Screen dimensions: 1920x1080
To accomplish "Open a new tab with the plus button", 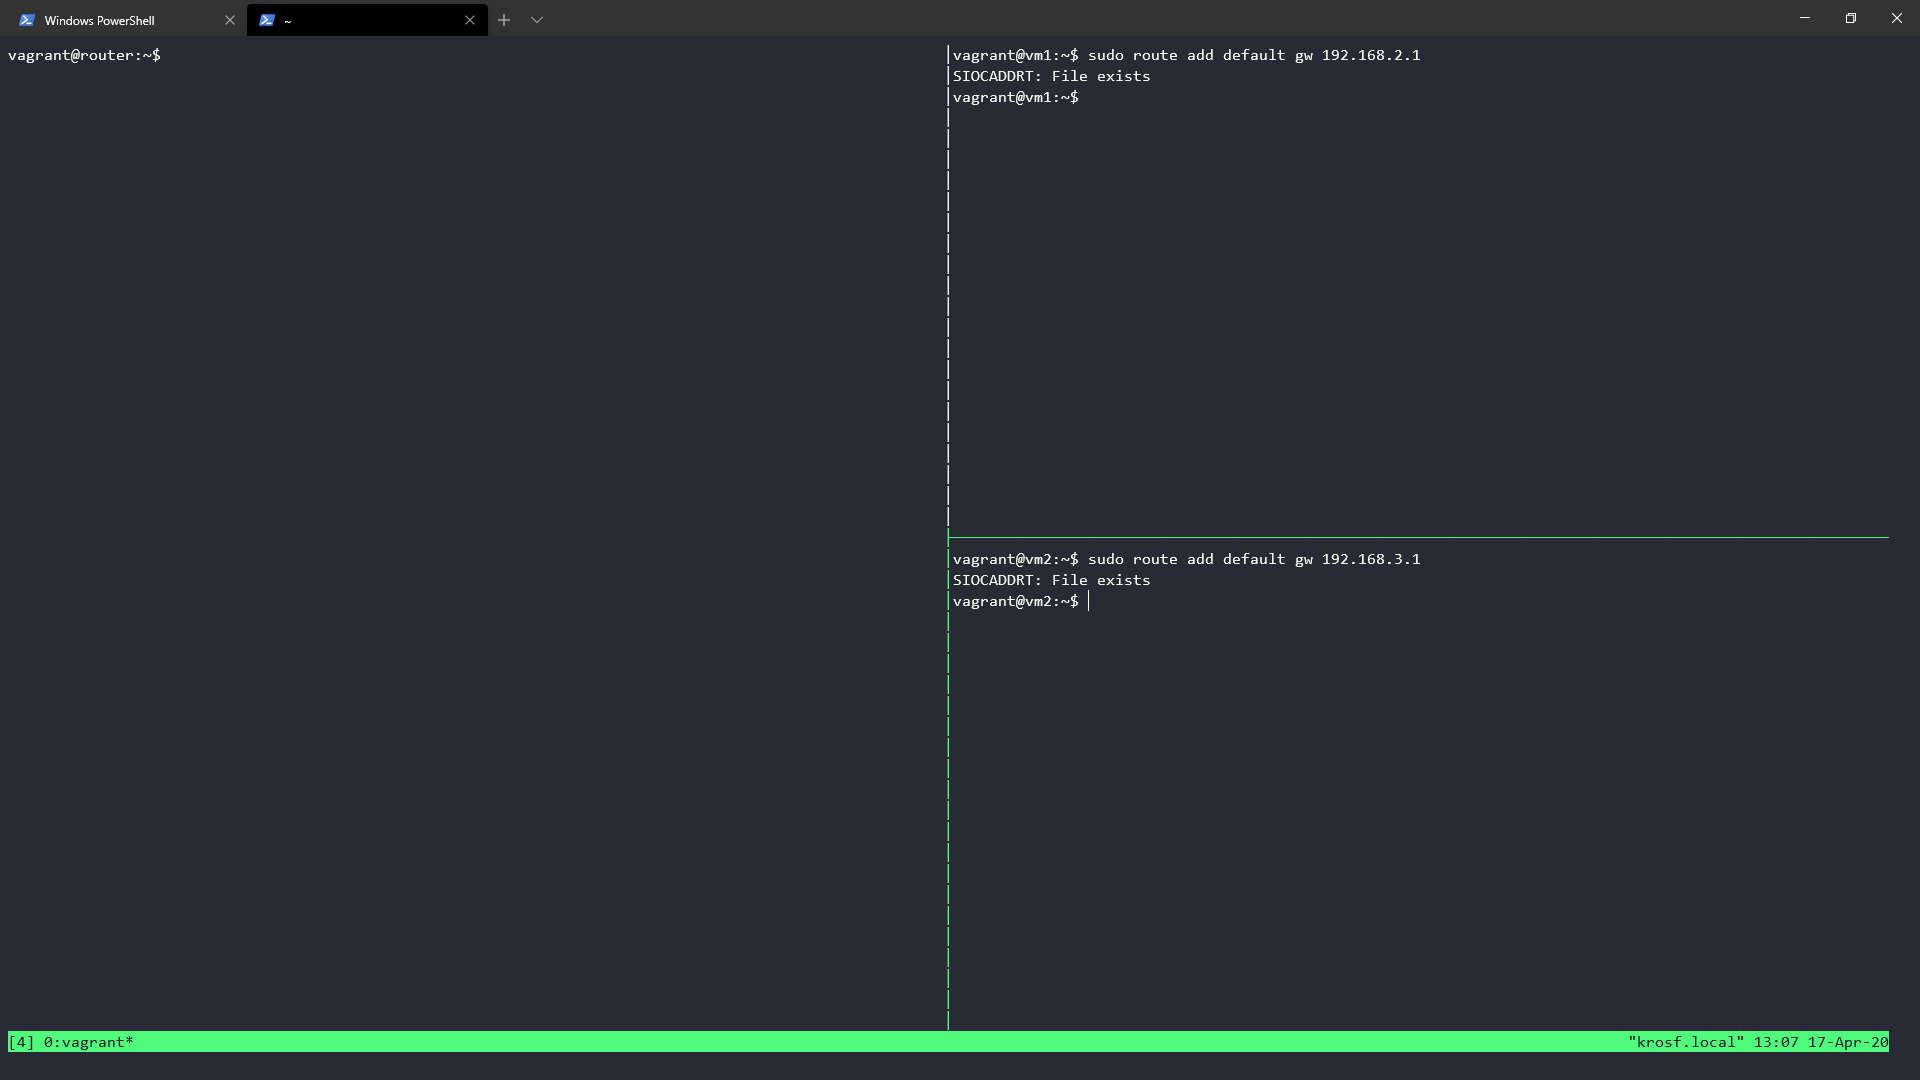I will coord(504,20).
